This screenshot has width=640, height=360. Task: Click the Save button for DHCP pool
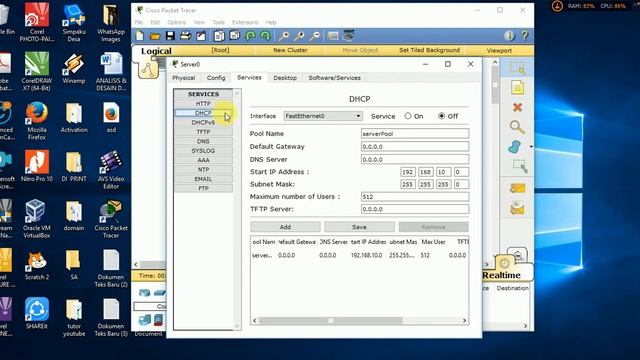(x=359, y=227)
